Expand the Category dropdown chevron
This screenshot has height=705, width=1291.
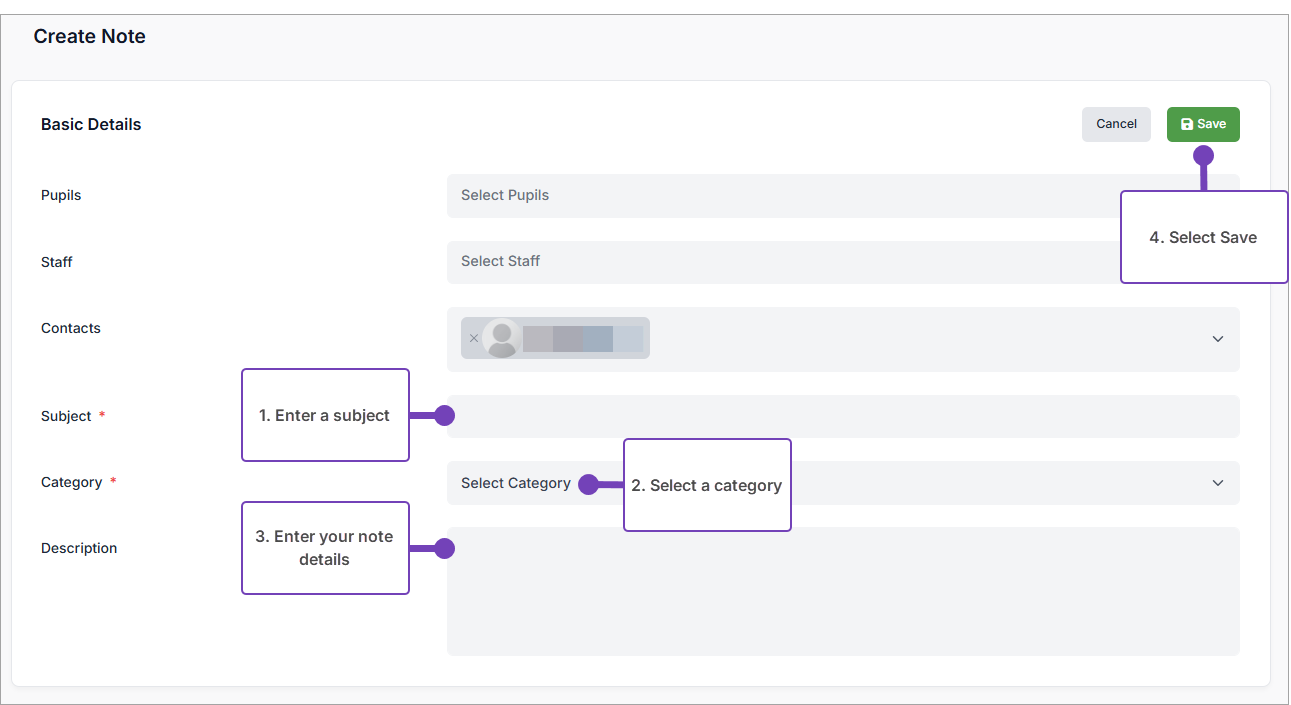point(1217,483)
